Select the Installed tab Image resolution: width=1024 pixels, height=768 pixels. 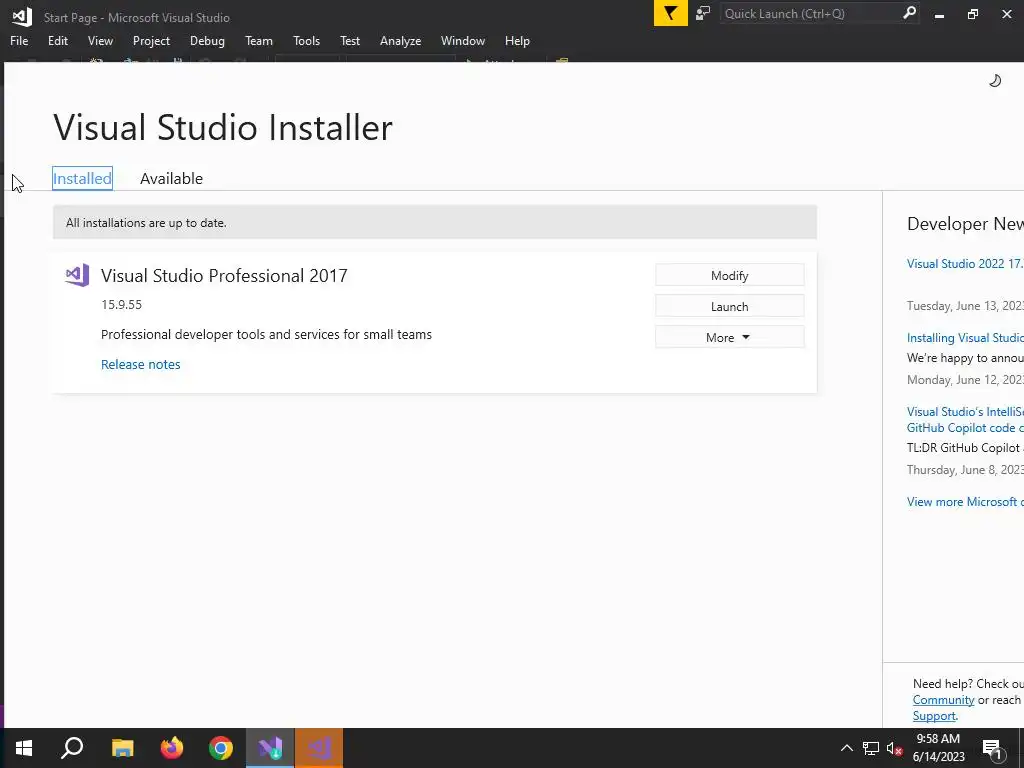click(x=82, y=178)
